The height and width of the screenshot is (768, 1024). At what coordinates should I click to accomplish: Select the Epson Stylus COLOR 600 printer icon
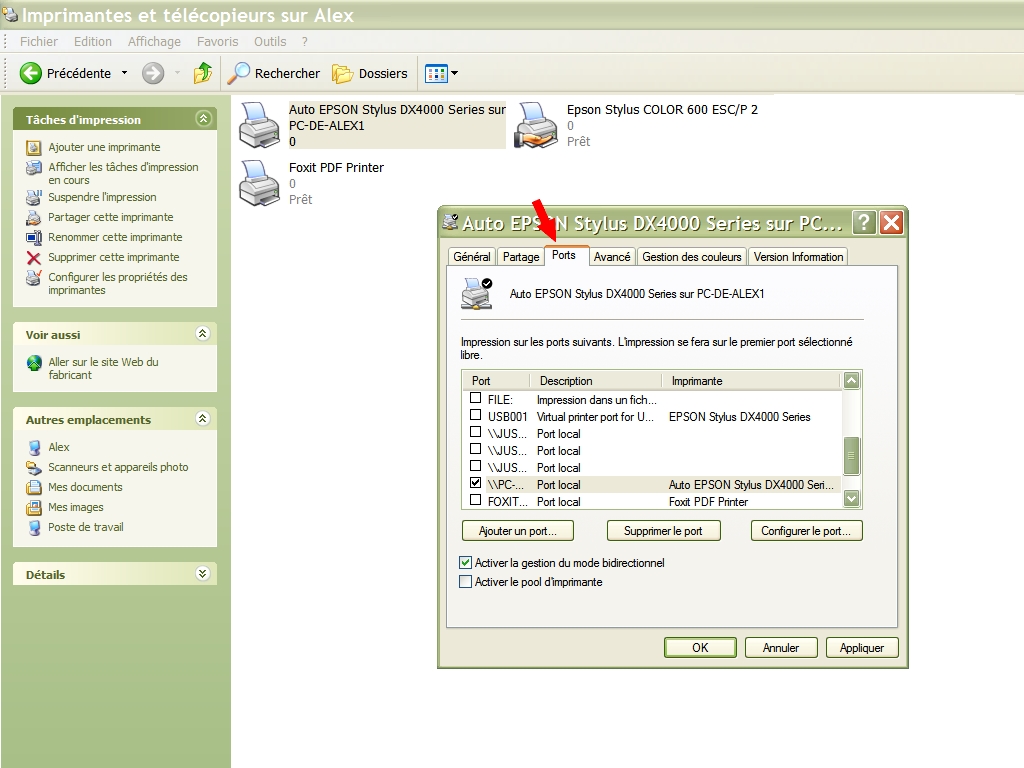536,124
